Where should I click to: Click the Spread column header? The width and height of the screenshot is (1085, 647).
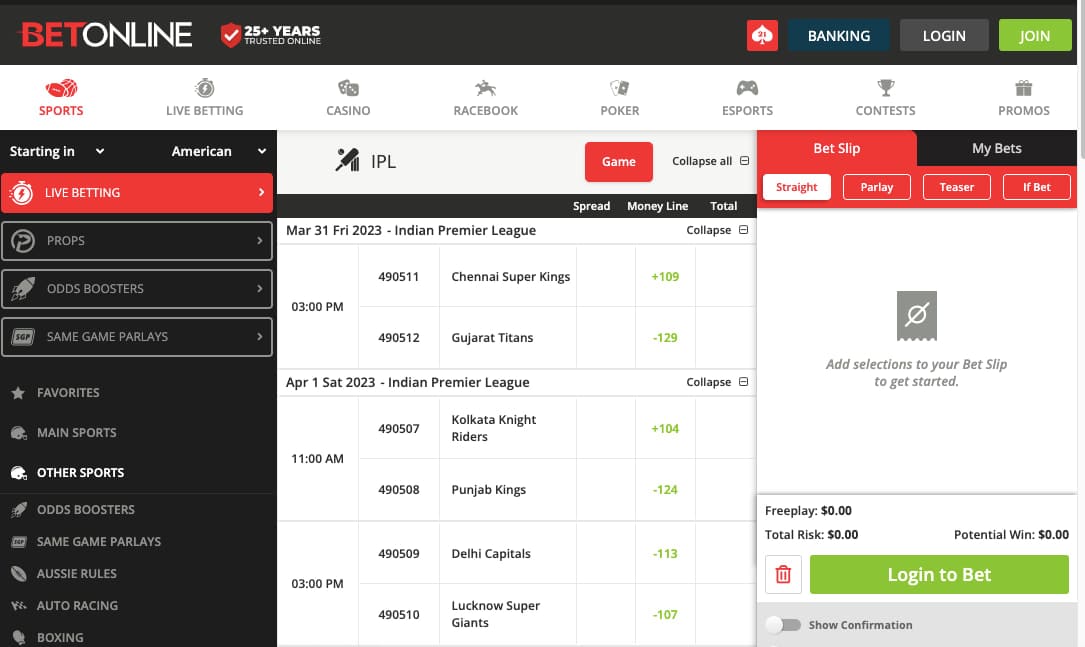point(591,206)
